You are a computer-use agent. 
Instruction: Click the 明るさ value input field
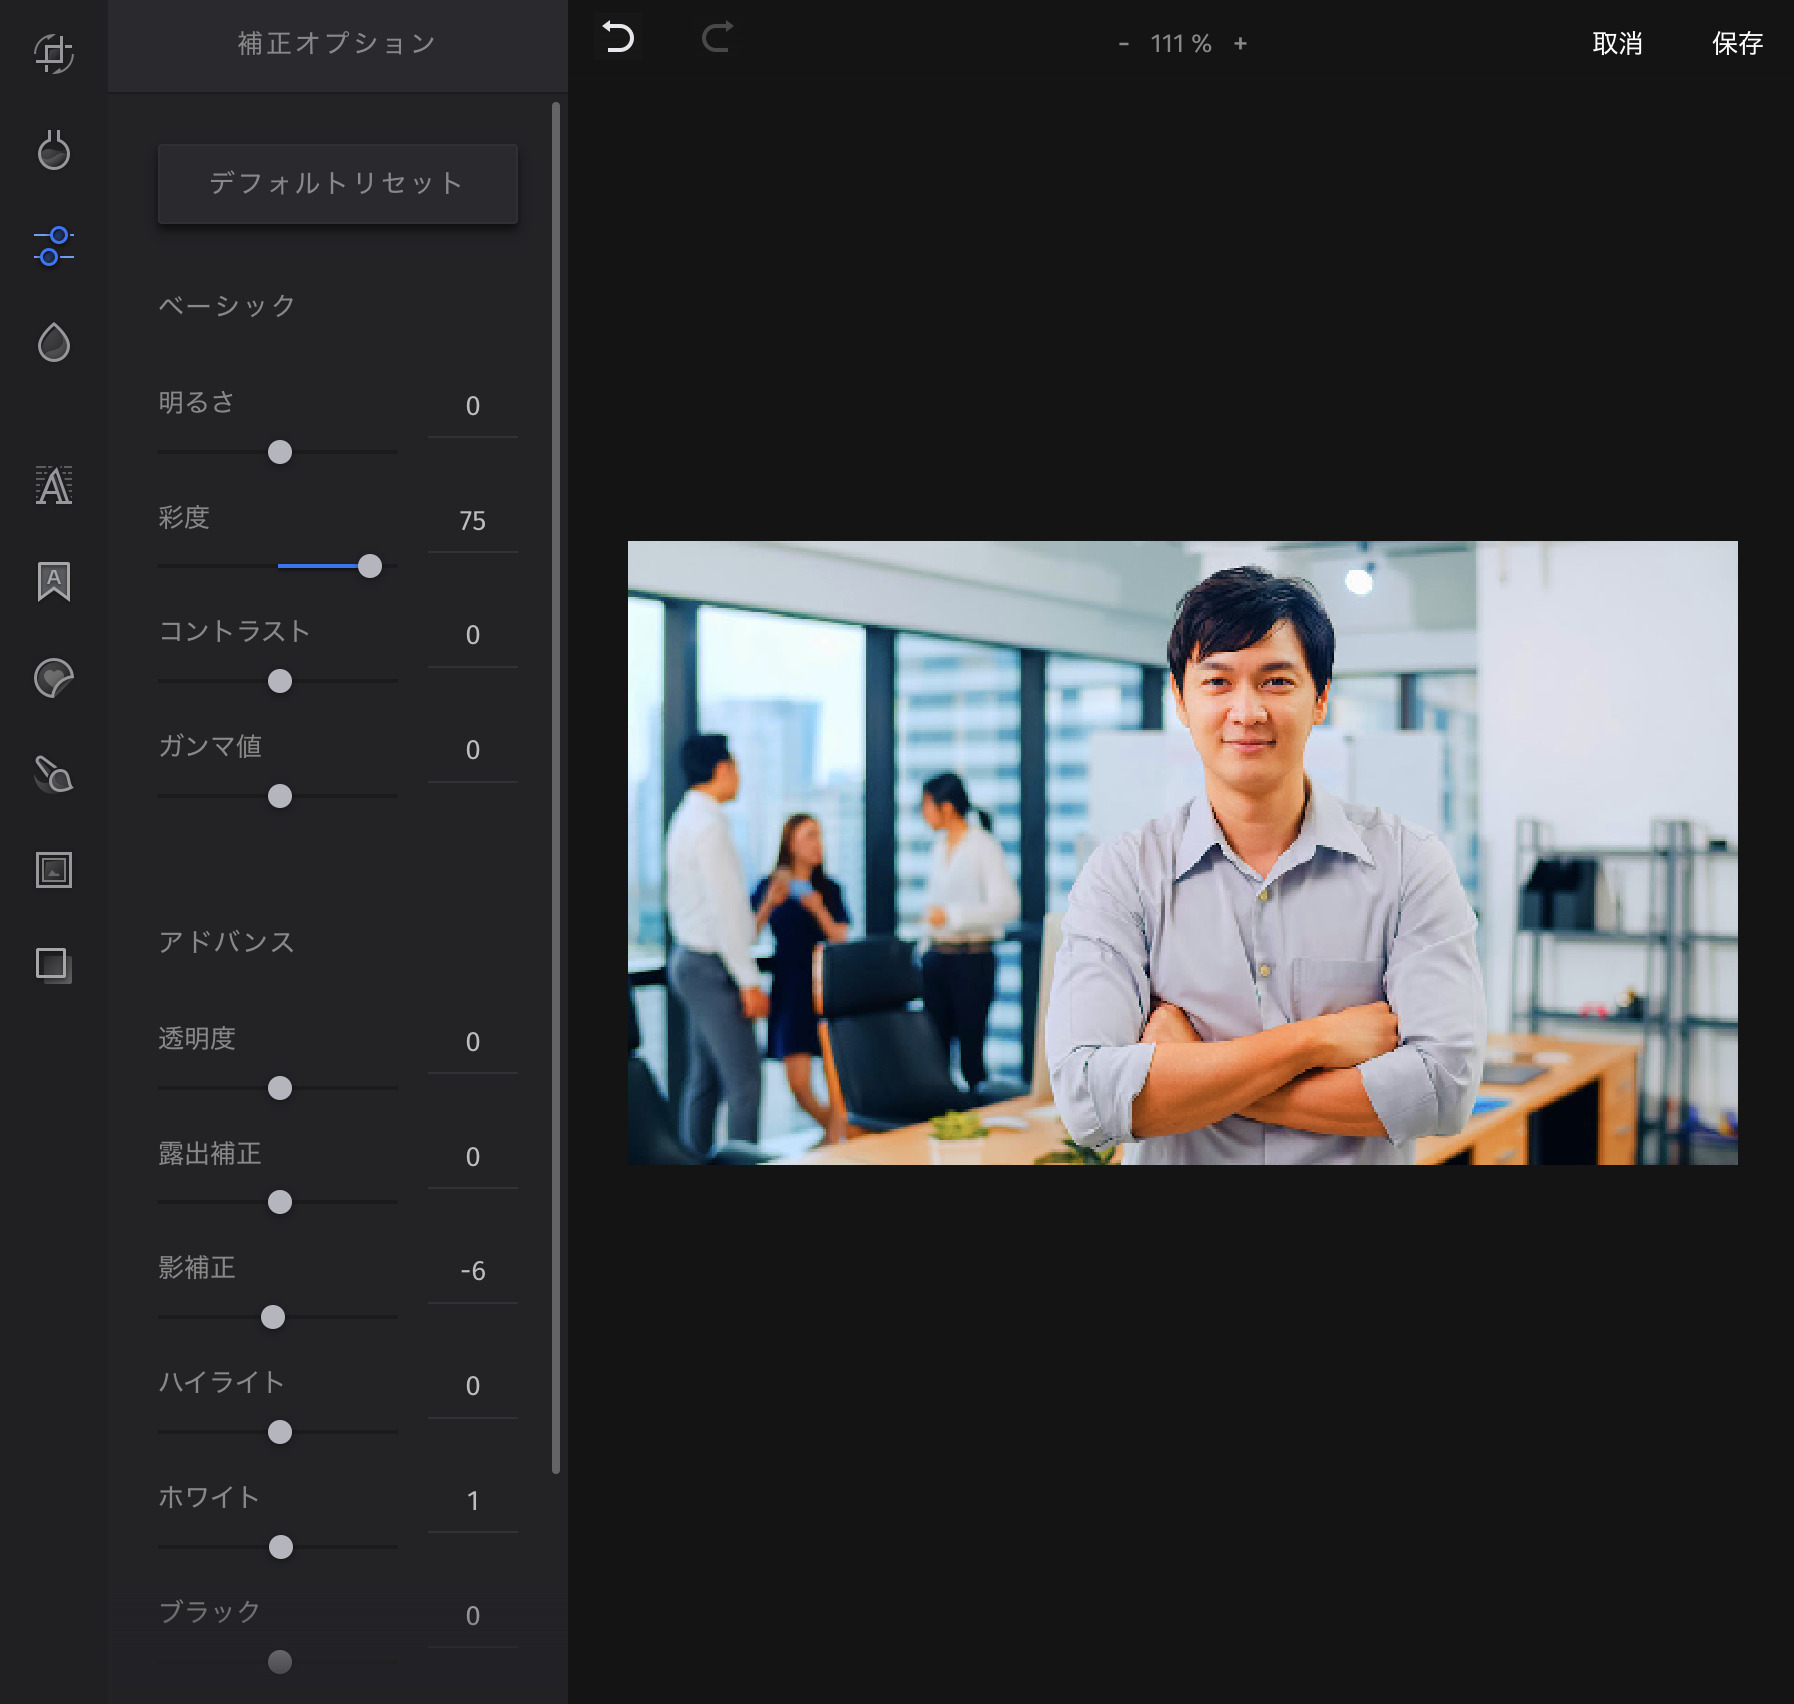pos(472,406)
